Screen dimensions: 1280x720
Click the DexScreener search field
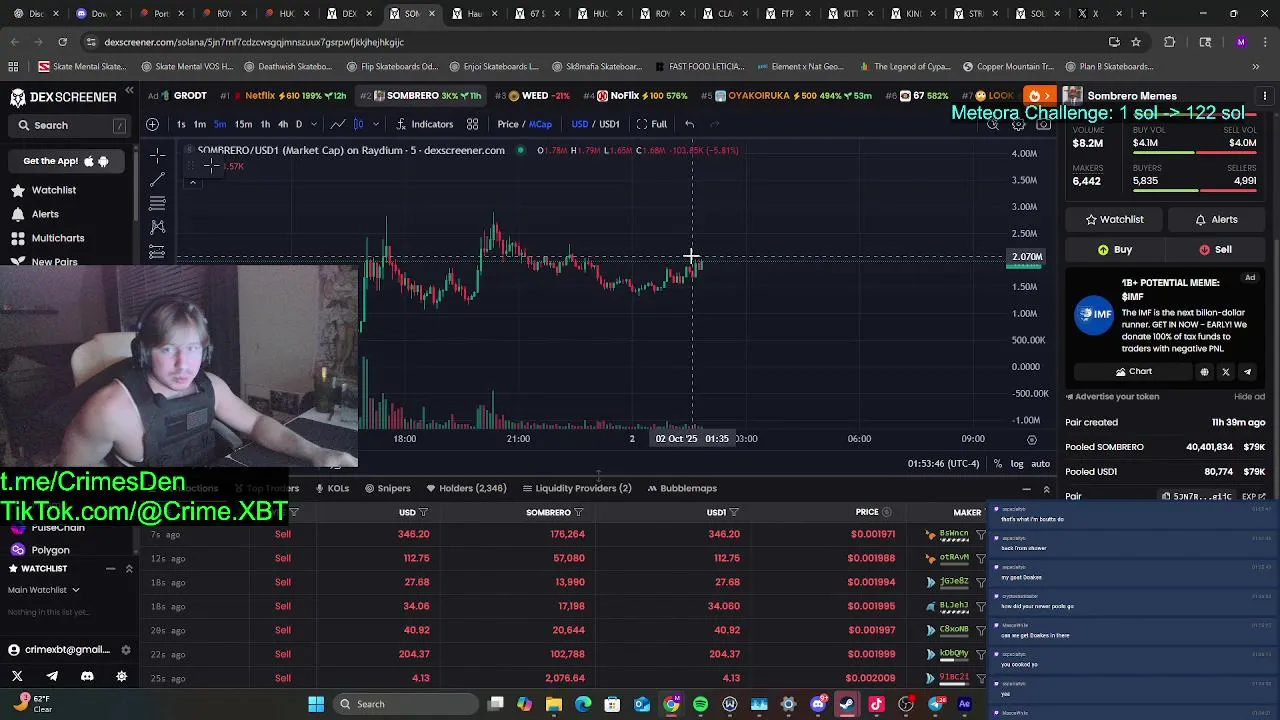click(70, 126)
